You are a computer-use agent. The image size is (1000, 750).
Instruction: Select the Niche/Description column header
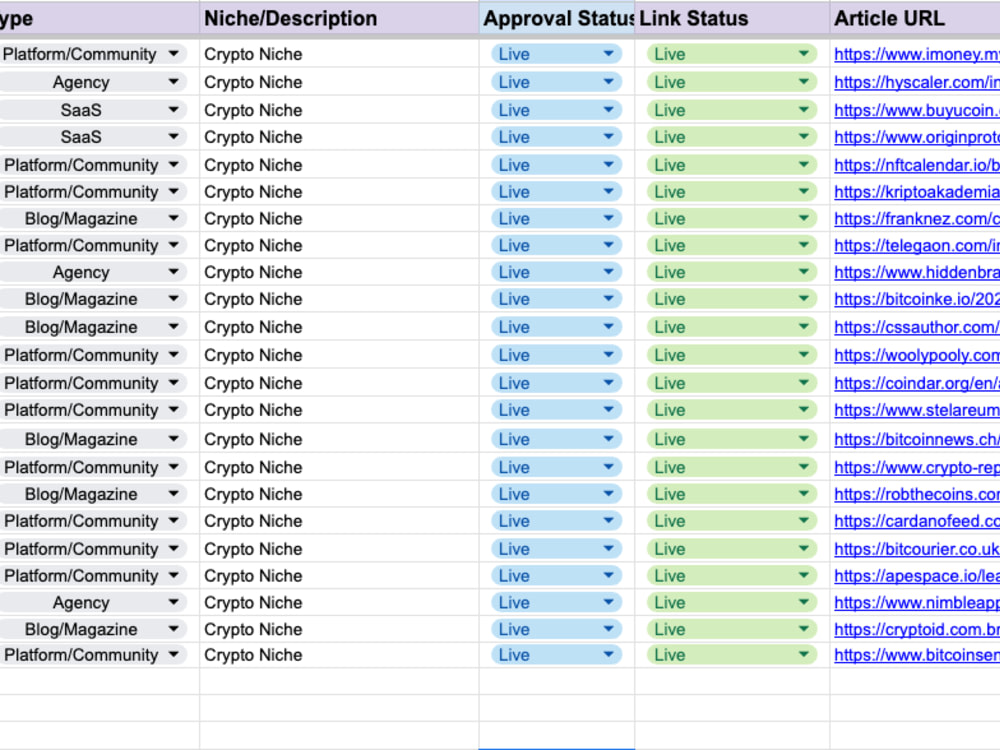pyautogui.click(x=339, y=18)
